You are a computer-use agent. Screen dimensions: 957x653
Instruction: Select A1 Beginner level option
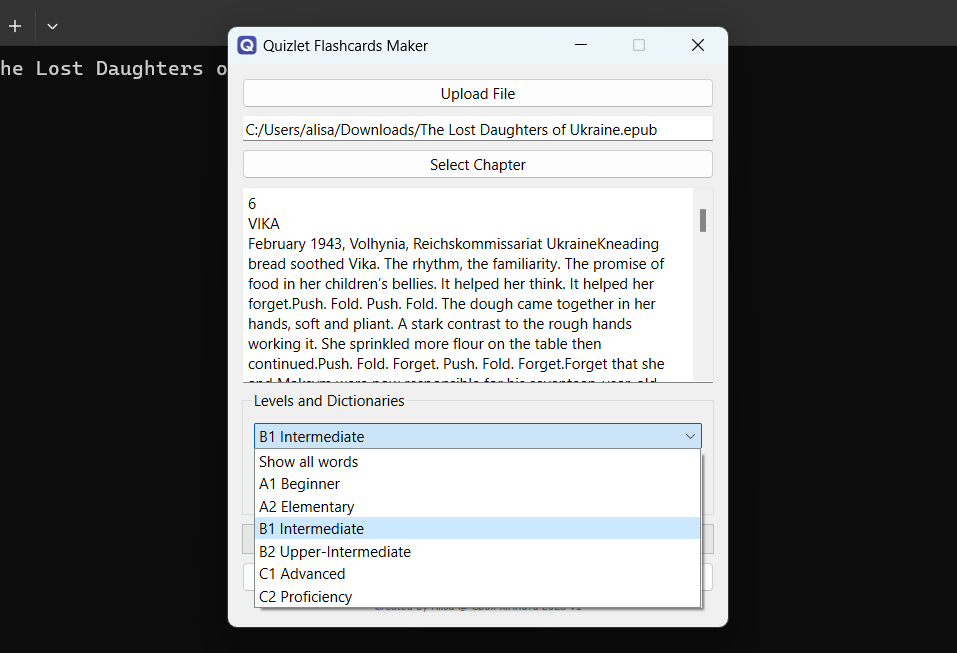[477, 484]
